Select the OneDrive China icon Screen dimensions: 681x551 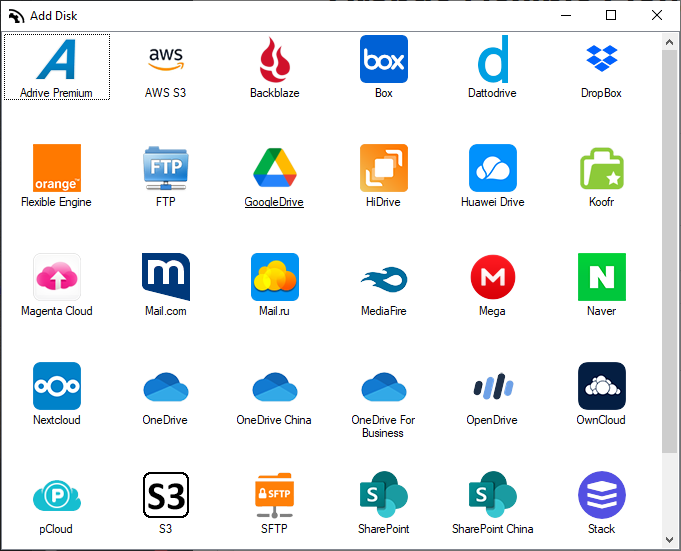point(274,386)
